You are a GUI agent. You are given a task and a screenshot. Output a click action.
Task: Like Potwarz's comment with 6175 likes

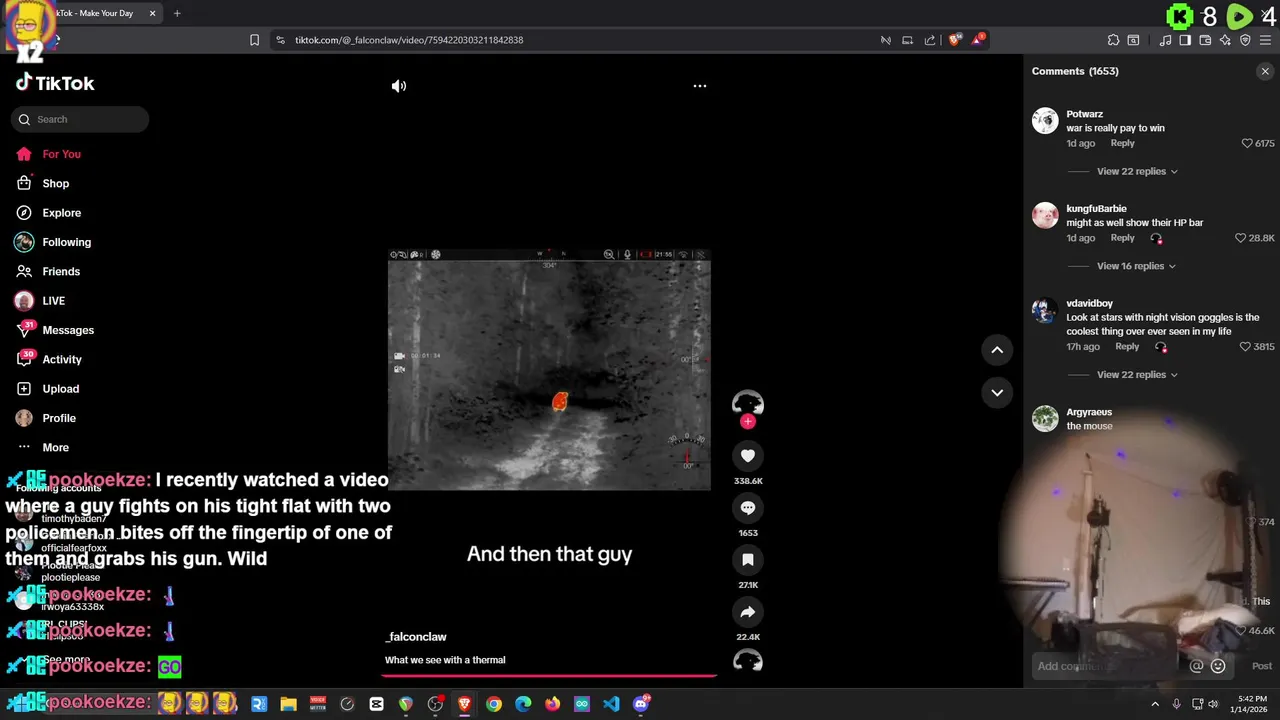click(1247, 143)
